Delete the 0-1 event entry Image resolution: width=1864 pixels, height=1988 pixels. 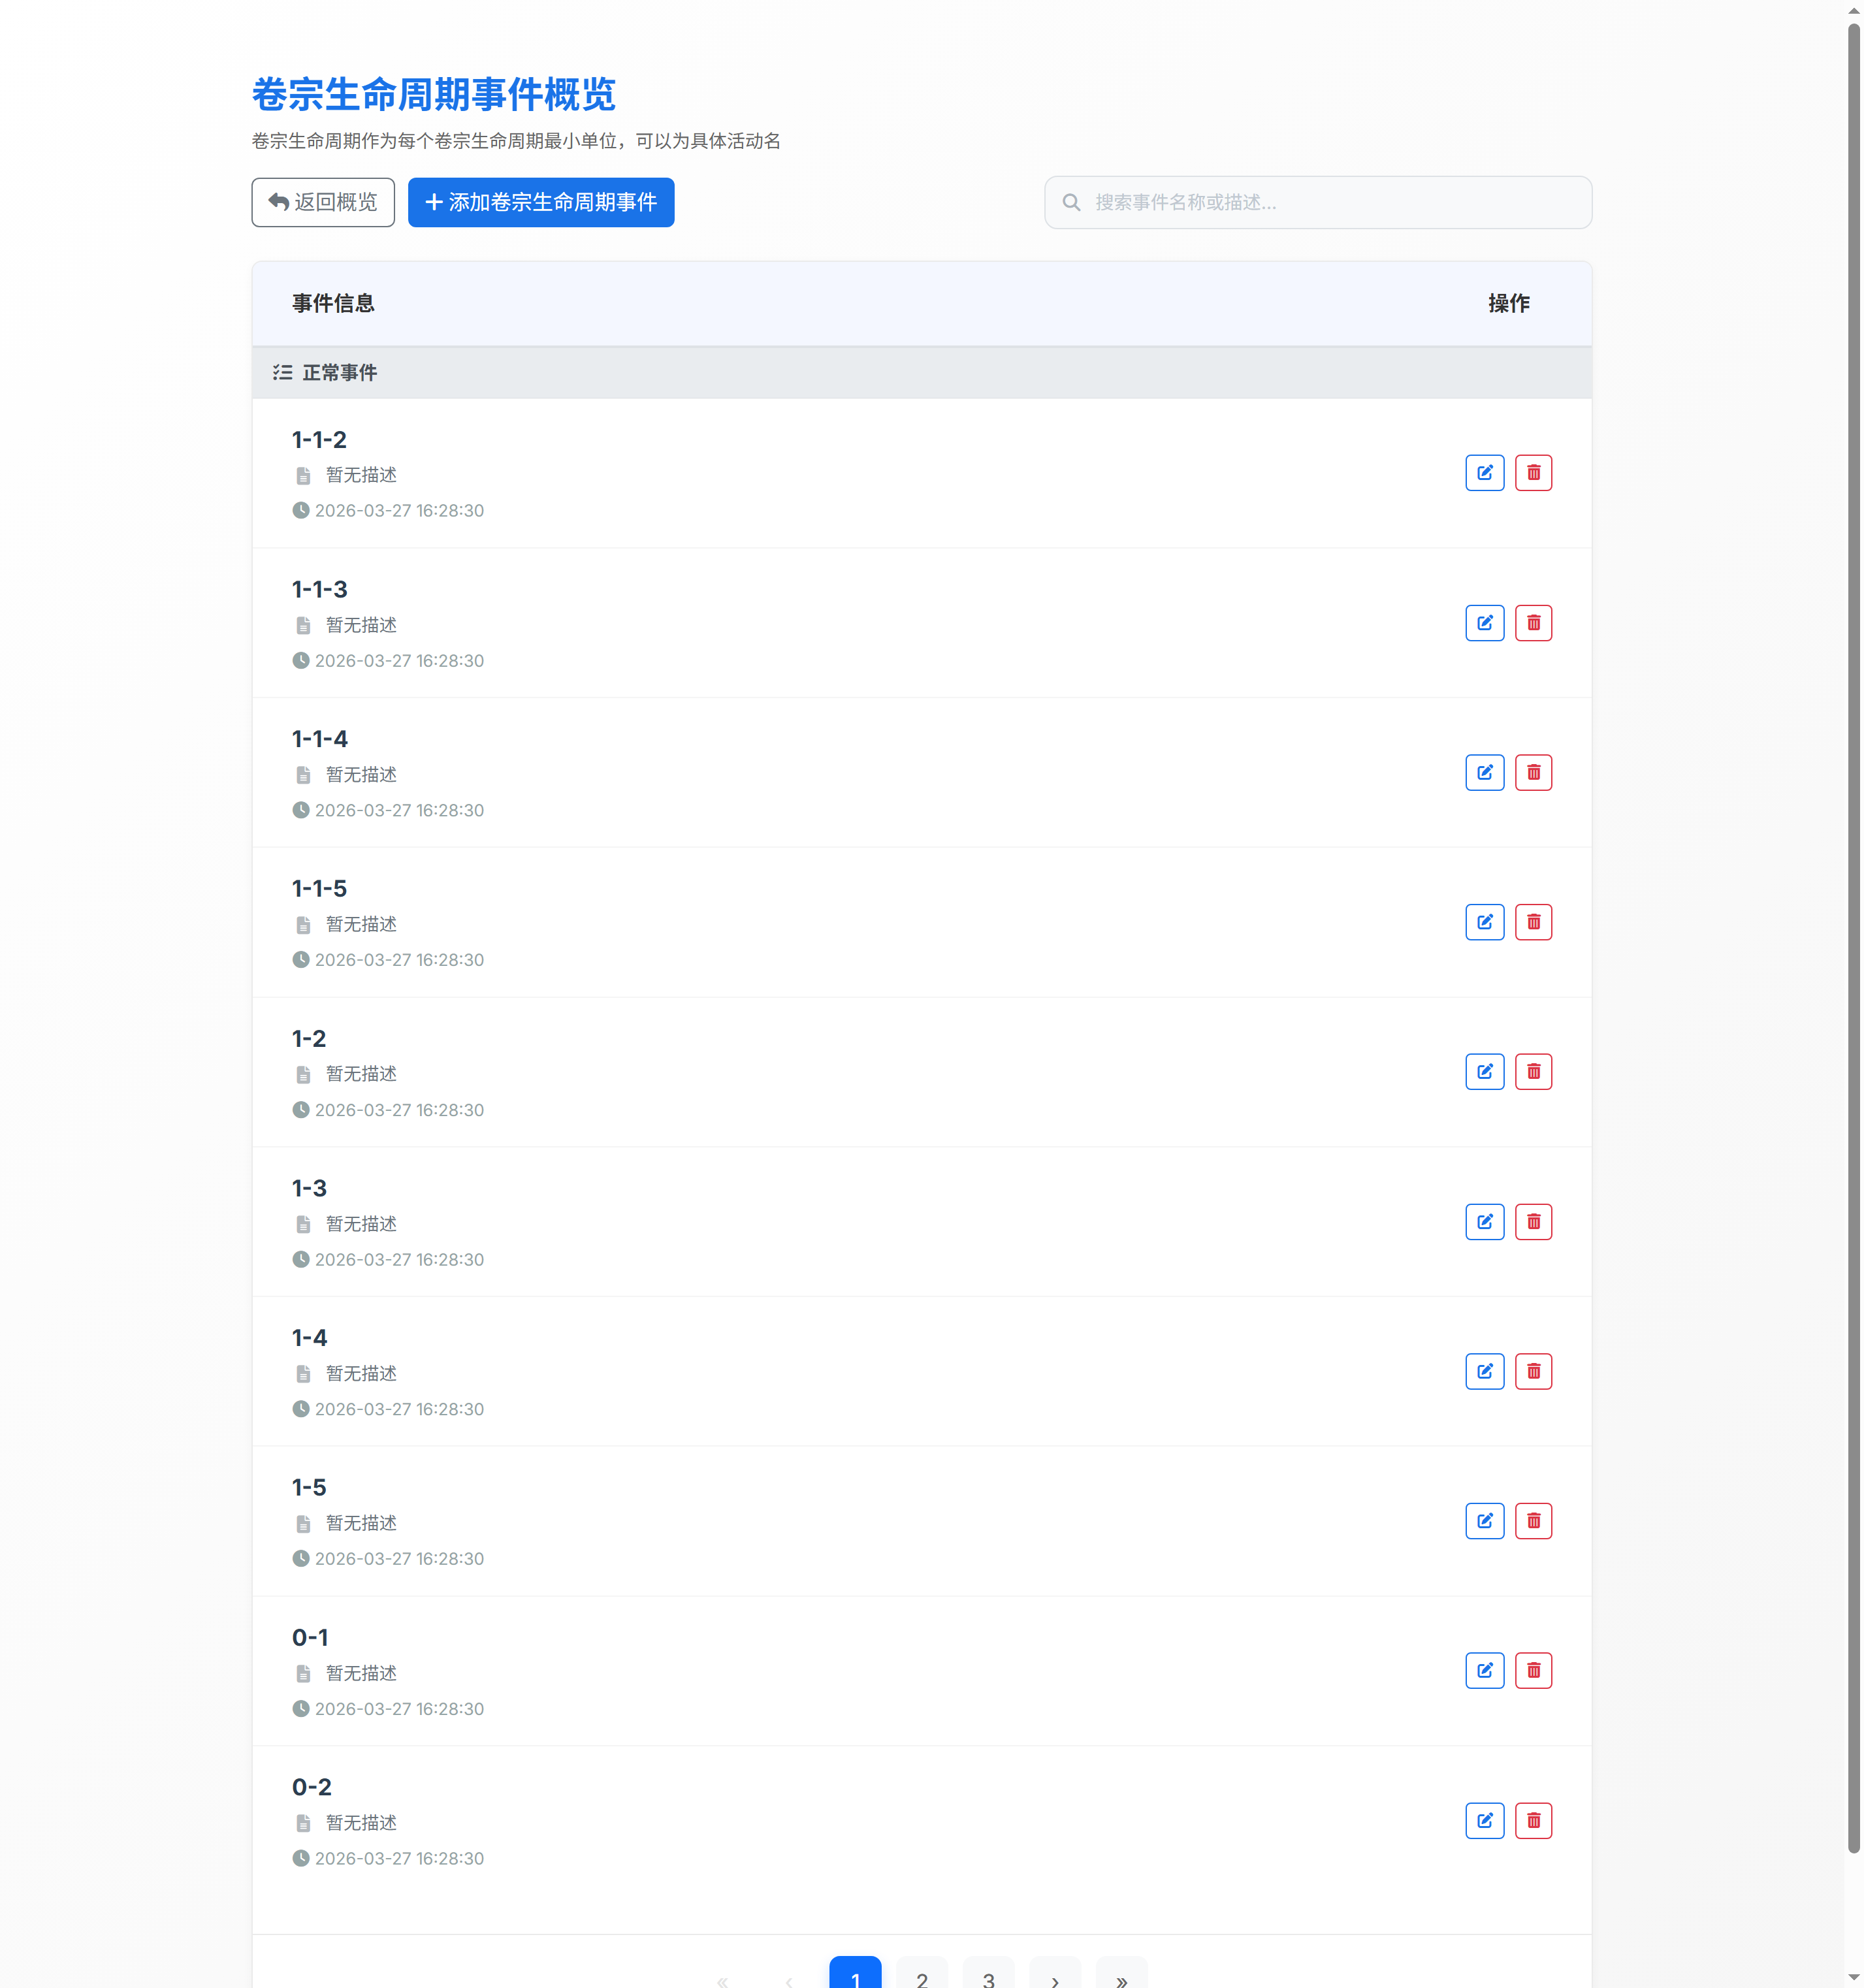[1533, 1671]
